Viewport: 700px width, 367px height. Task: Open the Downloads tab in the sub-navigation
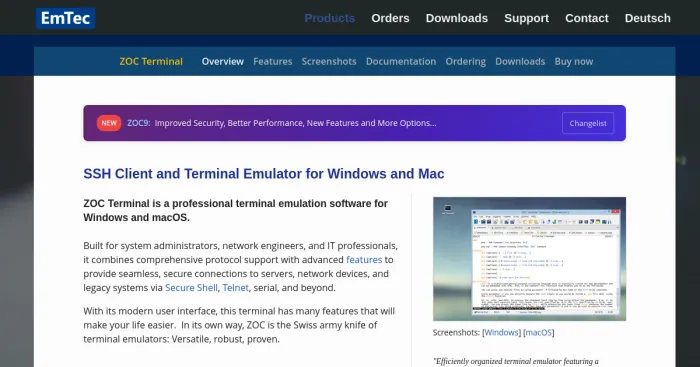[x=520, y=62]
